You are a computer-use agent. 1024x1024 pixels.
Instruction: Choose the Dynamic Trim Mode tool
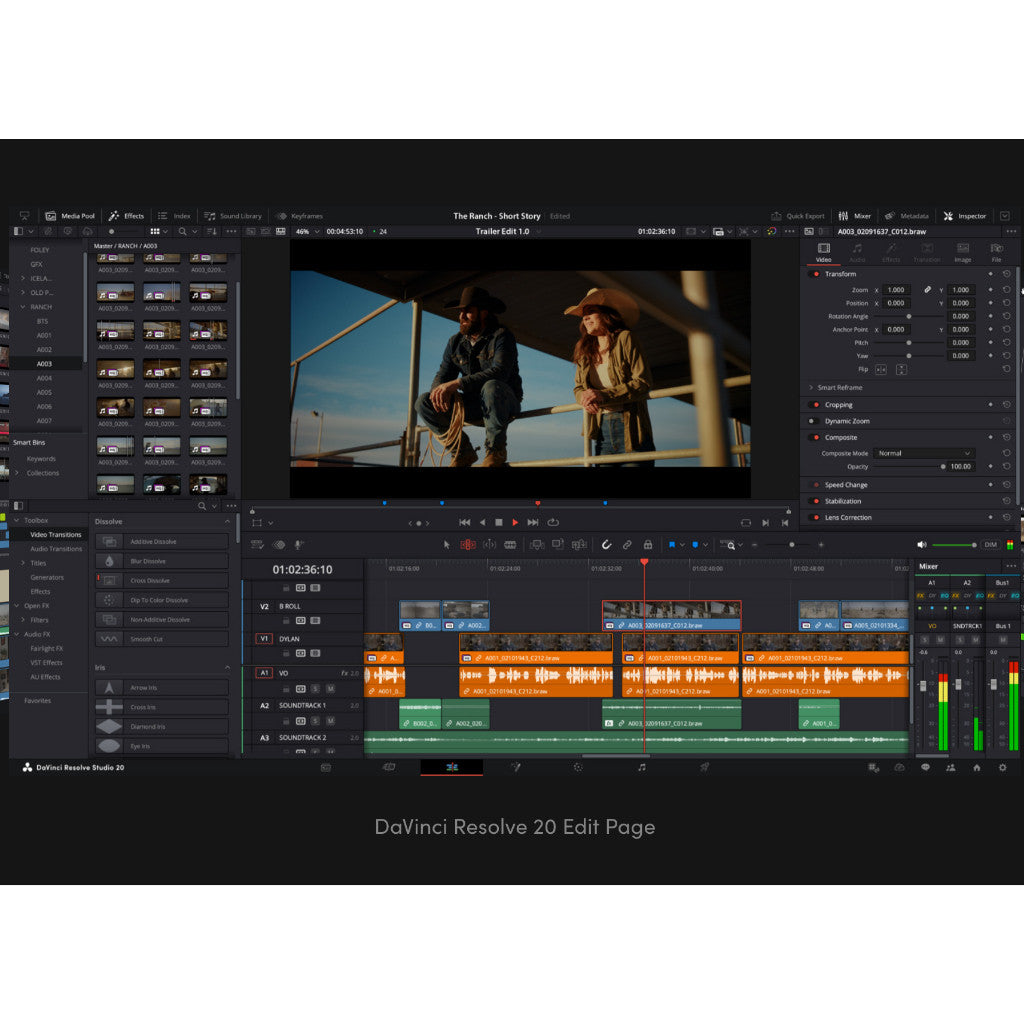[489, 545]
